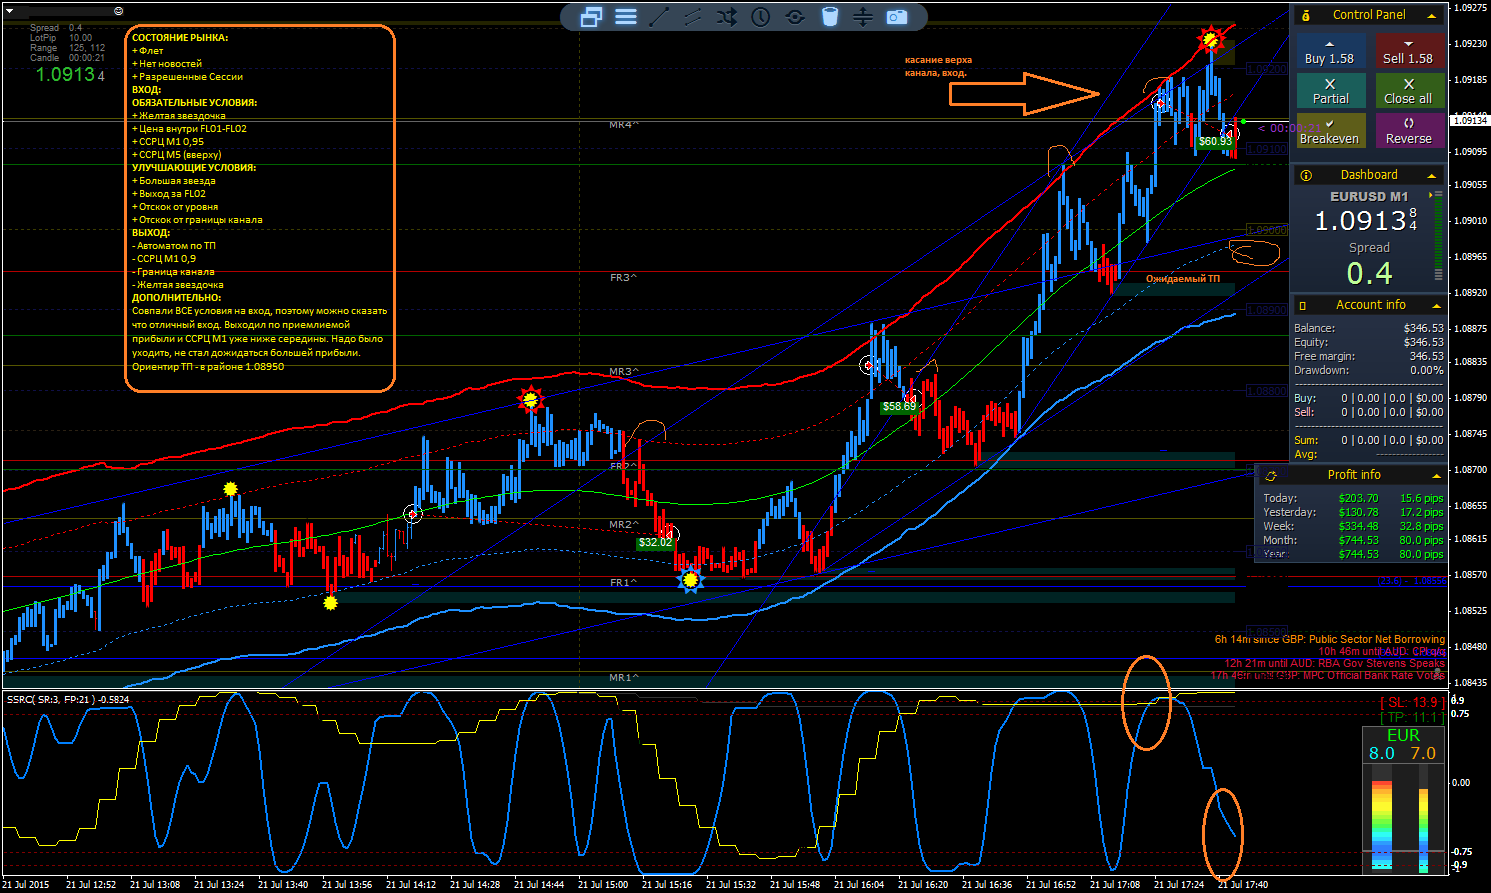Collapse the Control Panel section
This screenshot has width=1491, height=893.
[1431, 16]
